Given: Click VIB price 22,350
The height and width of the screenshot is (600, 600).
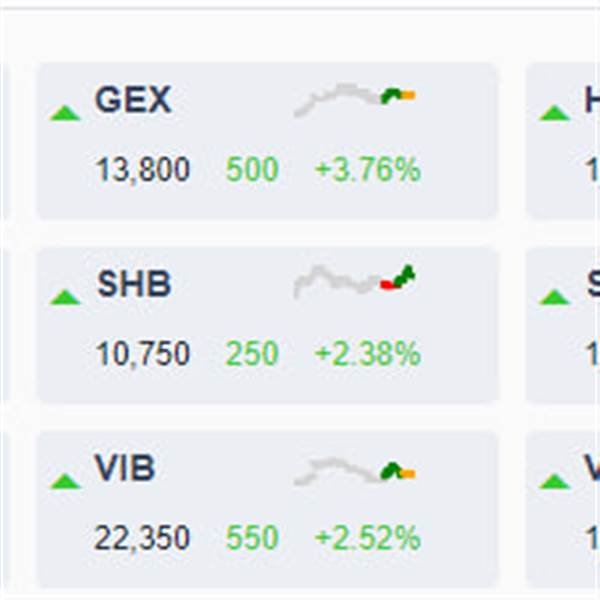Looking at the screenshot, I should click(142, 538).
